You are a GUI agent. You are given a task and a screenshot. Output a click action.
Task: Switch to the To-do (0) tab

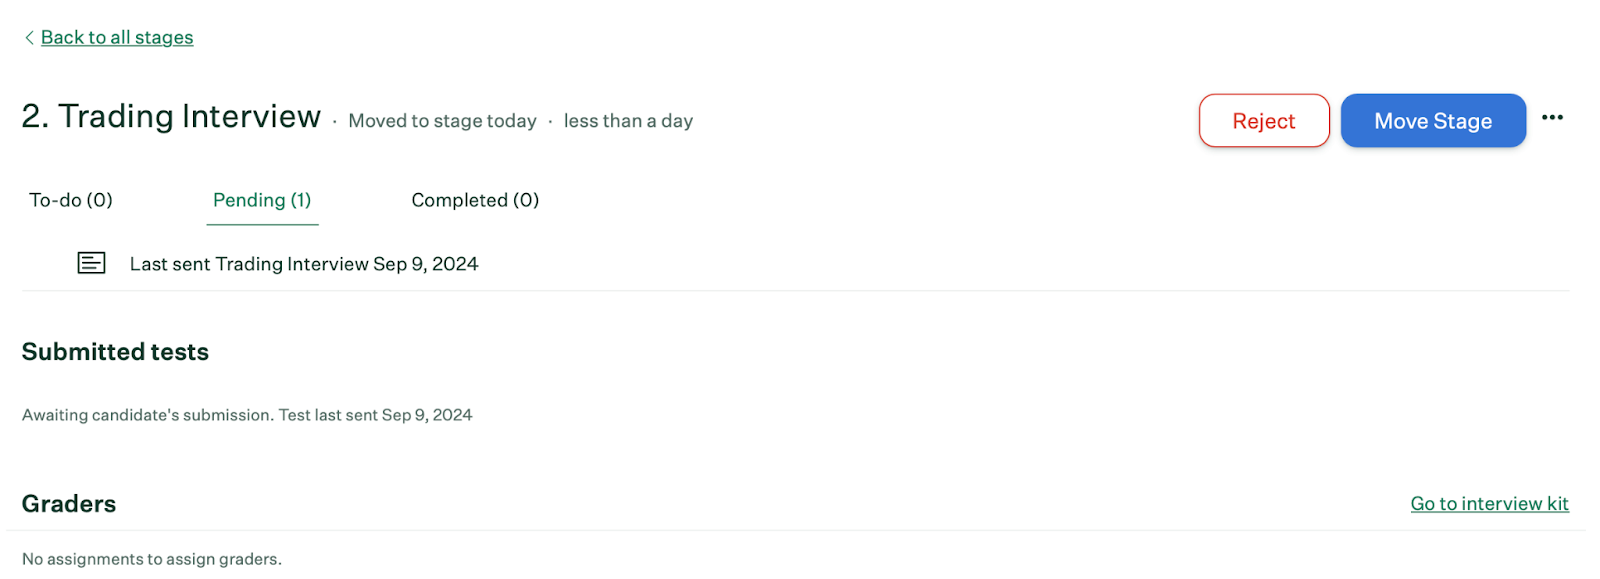tap(71, 200)
